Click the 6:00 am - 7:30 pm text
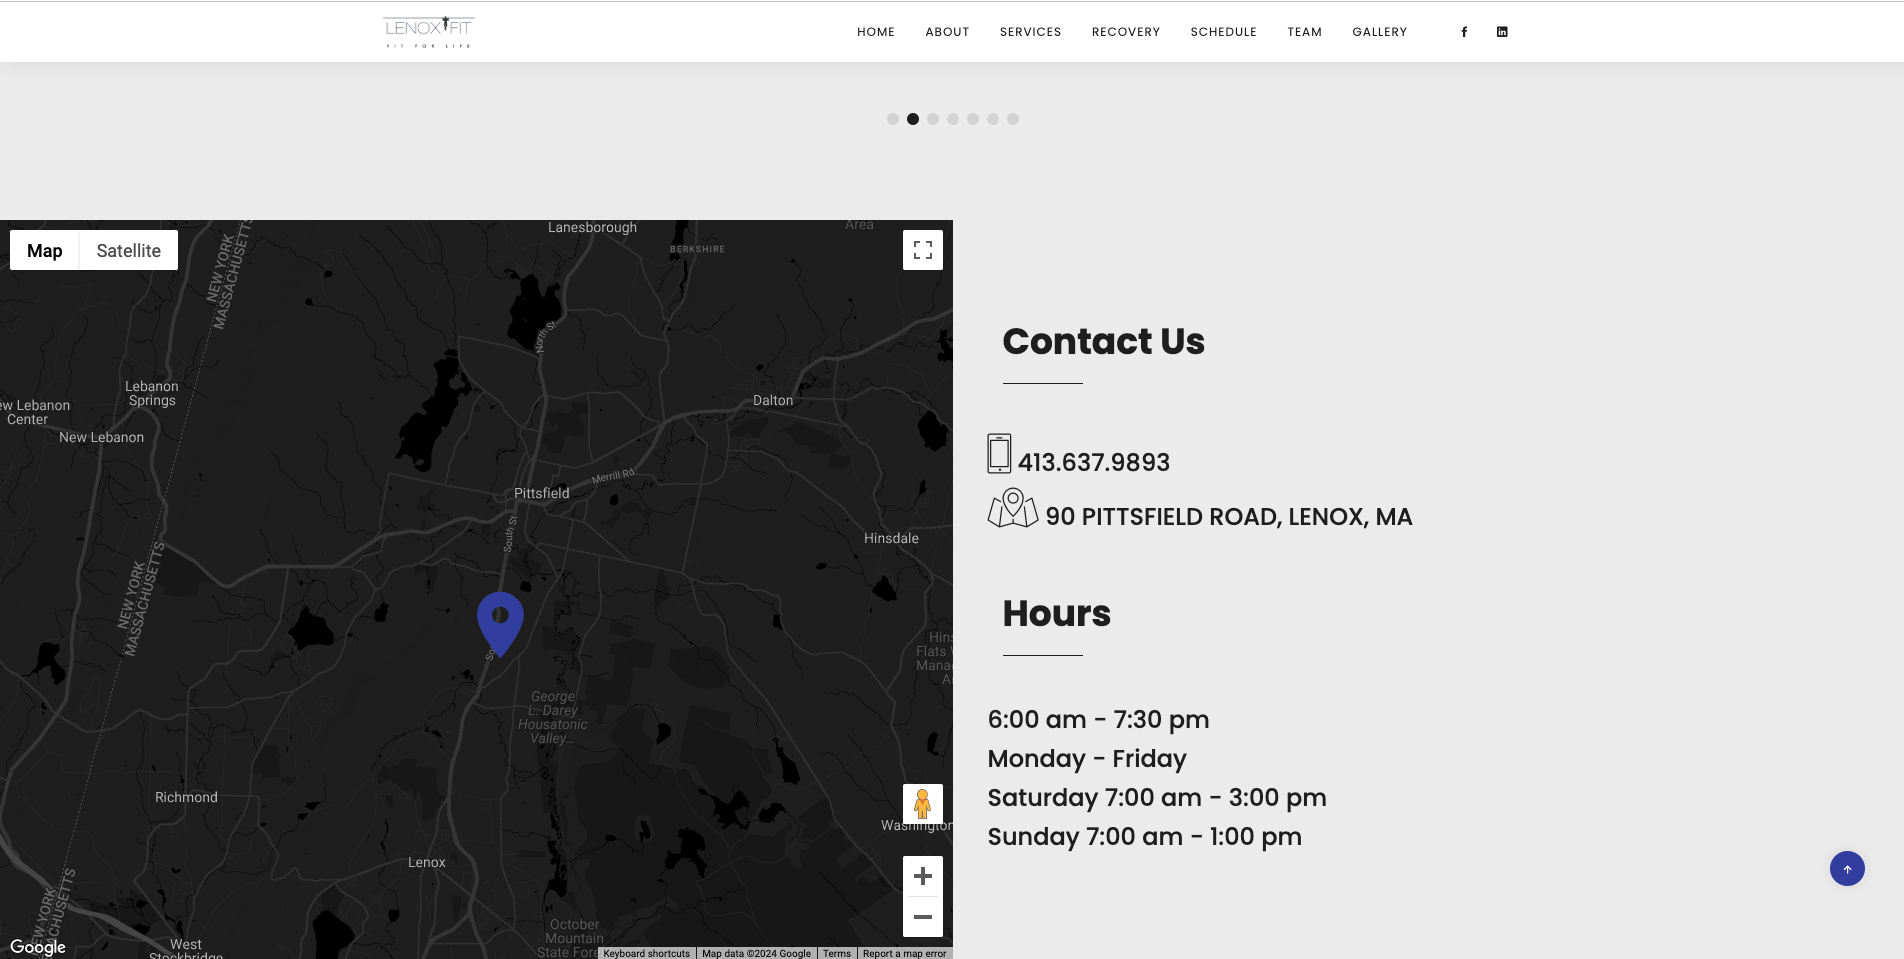Image resolution: width=1904 pixels, height=959 pixels. coord(1098,720)
